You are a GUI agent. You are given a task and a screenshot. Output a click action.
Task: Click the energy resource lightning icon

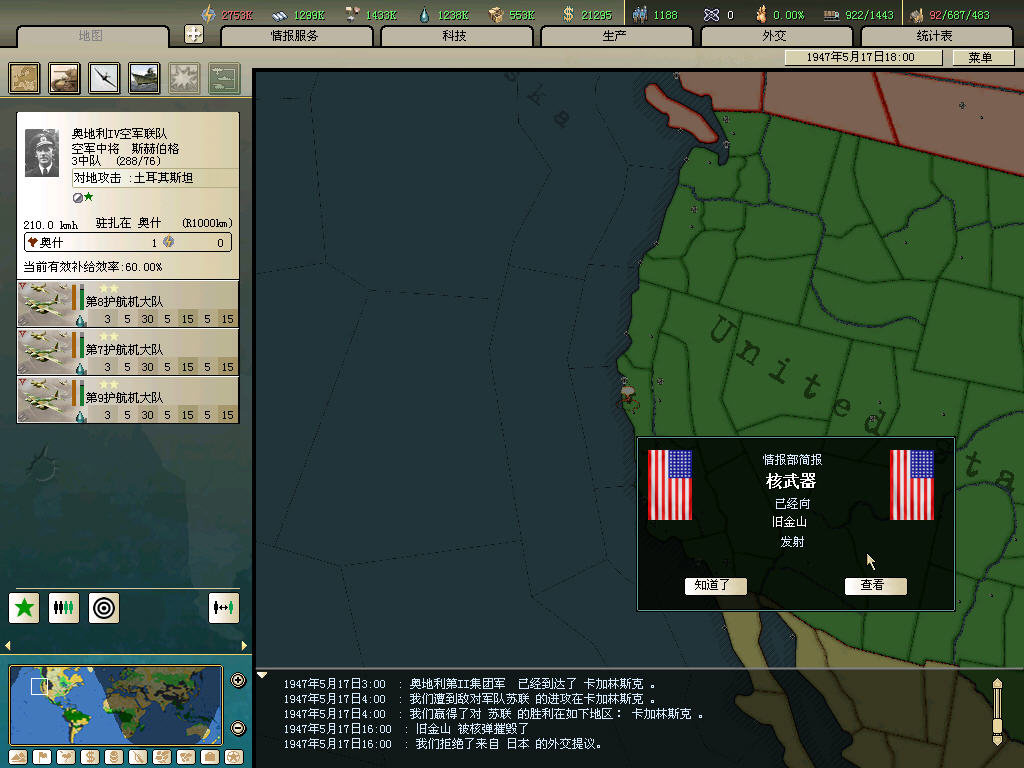click(208, 14)
